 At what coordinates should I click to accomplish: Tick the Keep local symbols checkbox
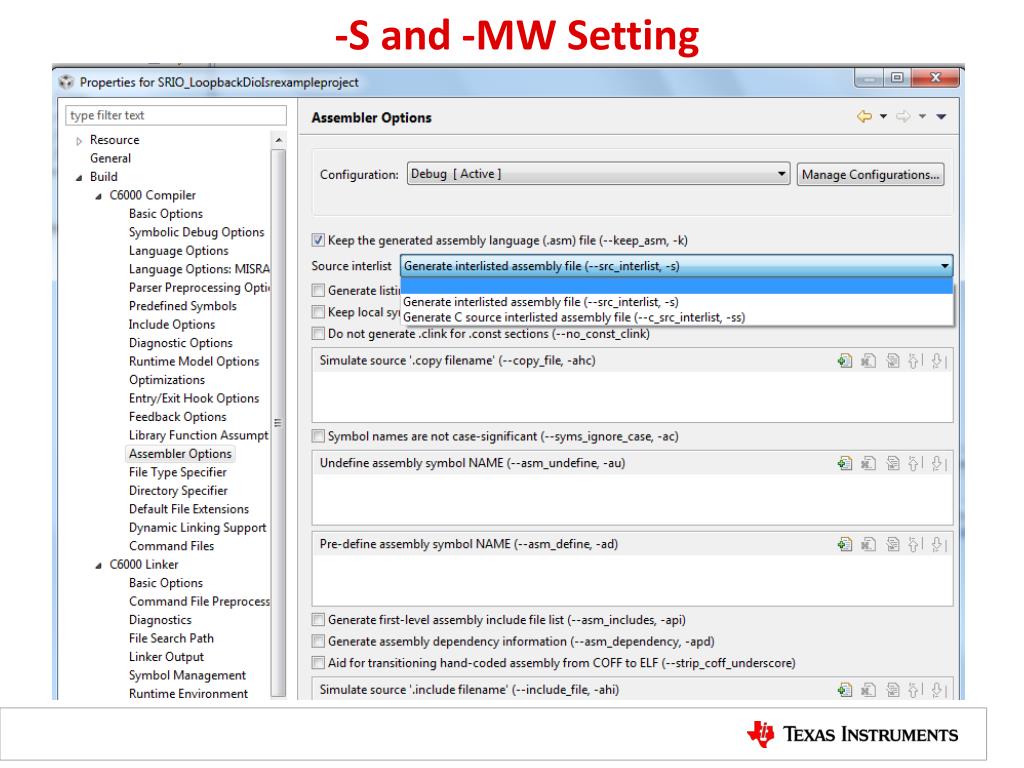tap(318, 312)
